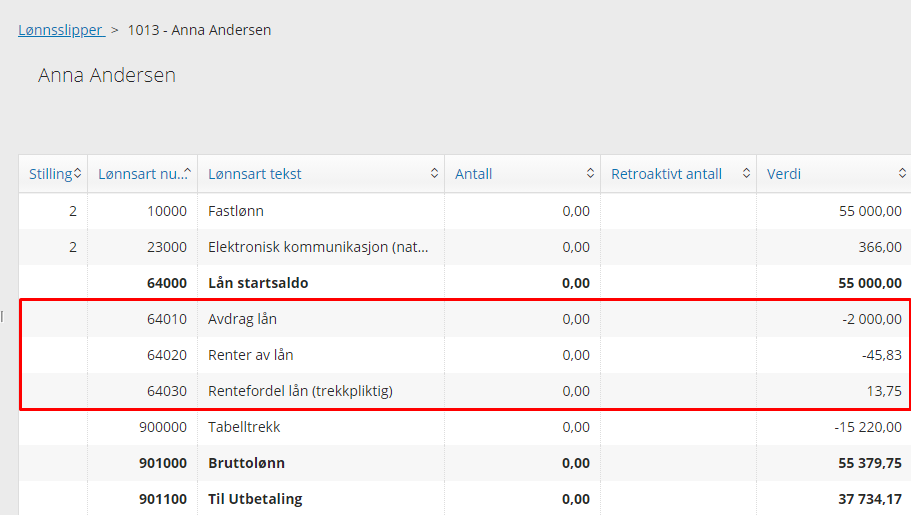Select the Fastlønn row text

236,211
